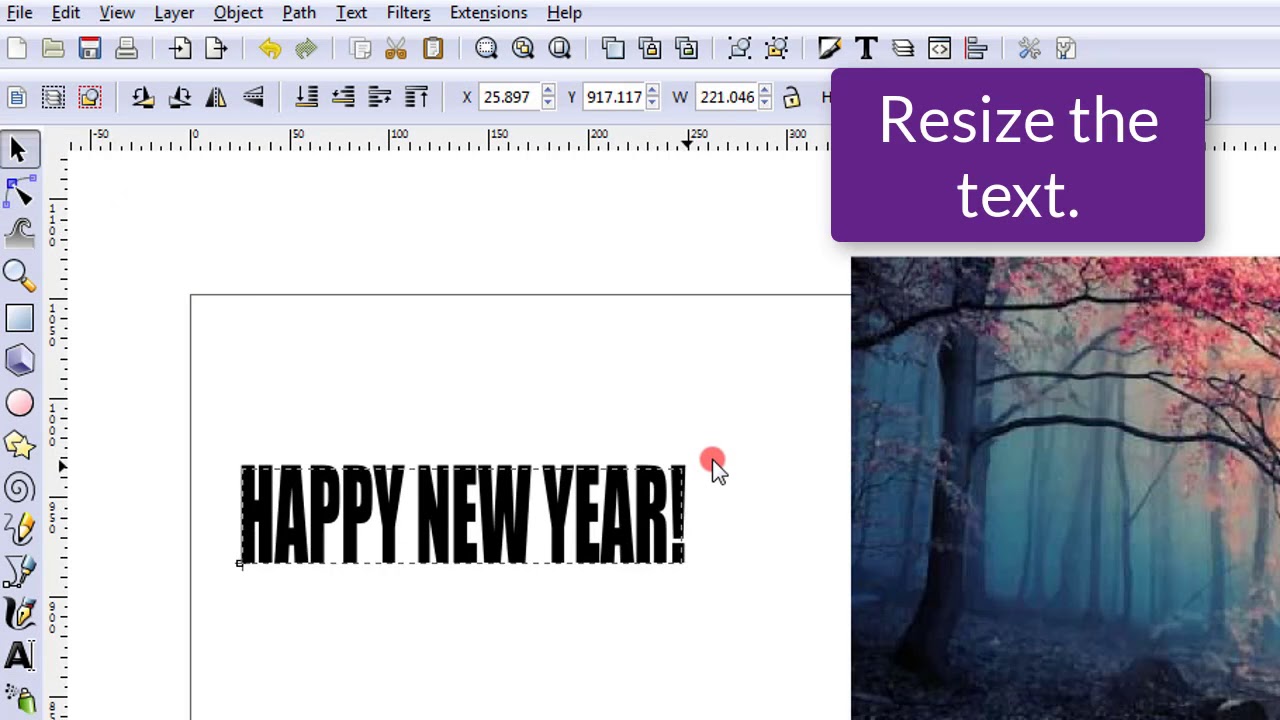Viewport: 1280px width, 720px height.
Task: Ungroup selected objects
Action: coord(776,48)
